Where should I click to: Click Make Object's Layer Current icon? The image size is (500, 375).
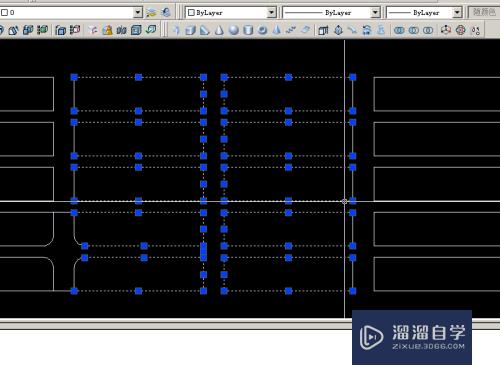point(151,13)
